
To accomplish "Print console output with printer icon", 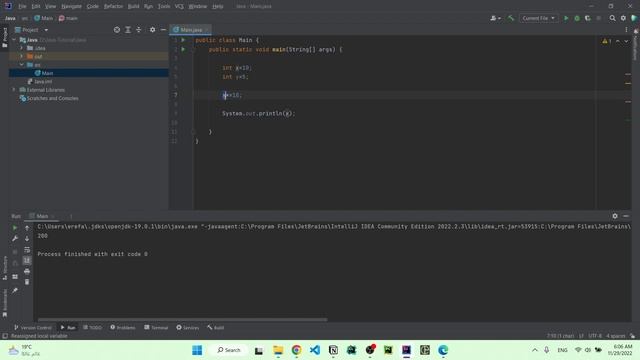I will [x=27, y=271].
